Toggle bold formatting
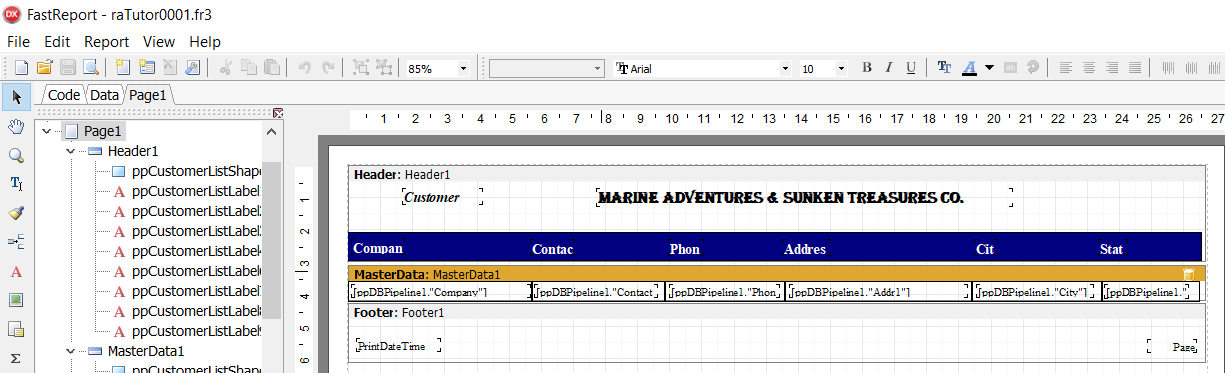The width and height of the screenshot is (1225, 373). click(867, 68)
